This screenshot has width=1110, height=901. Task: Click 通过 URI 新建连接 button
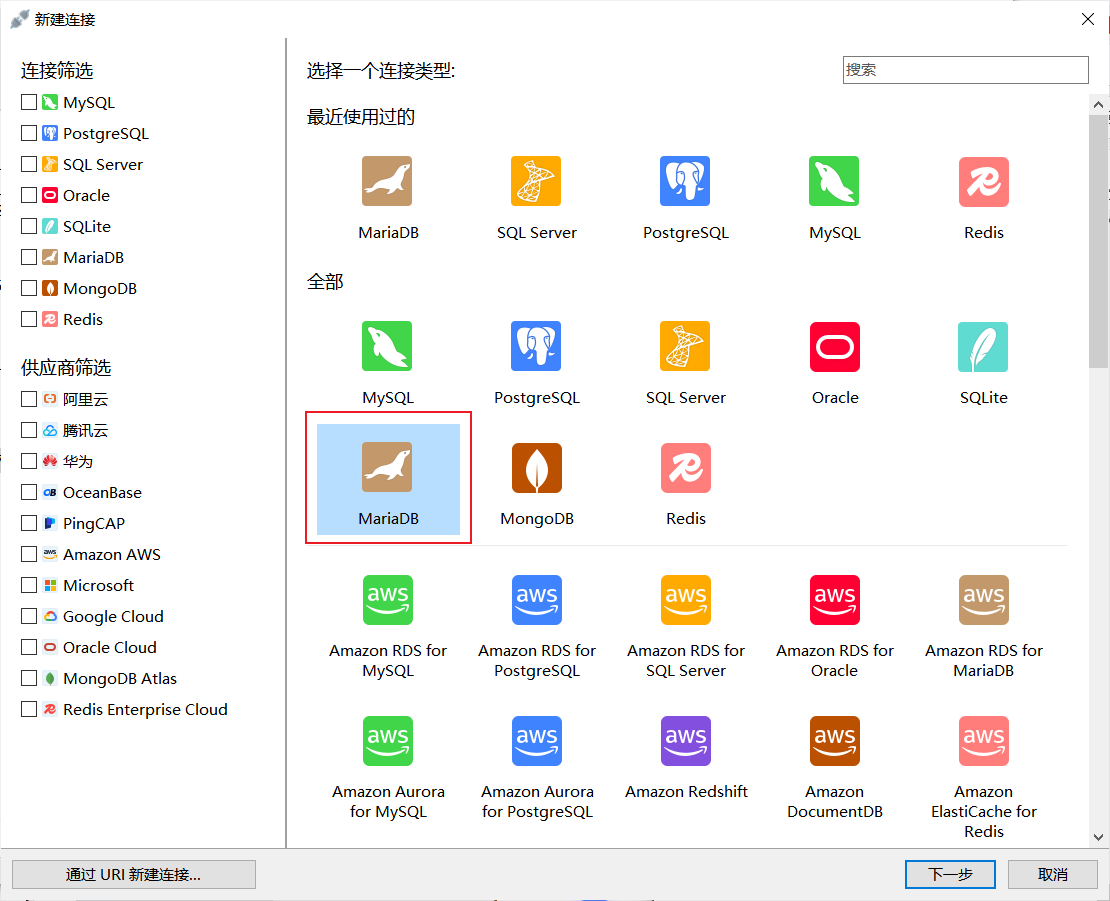[x=133, y=874]
